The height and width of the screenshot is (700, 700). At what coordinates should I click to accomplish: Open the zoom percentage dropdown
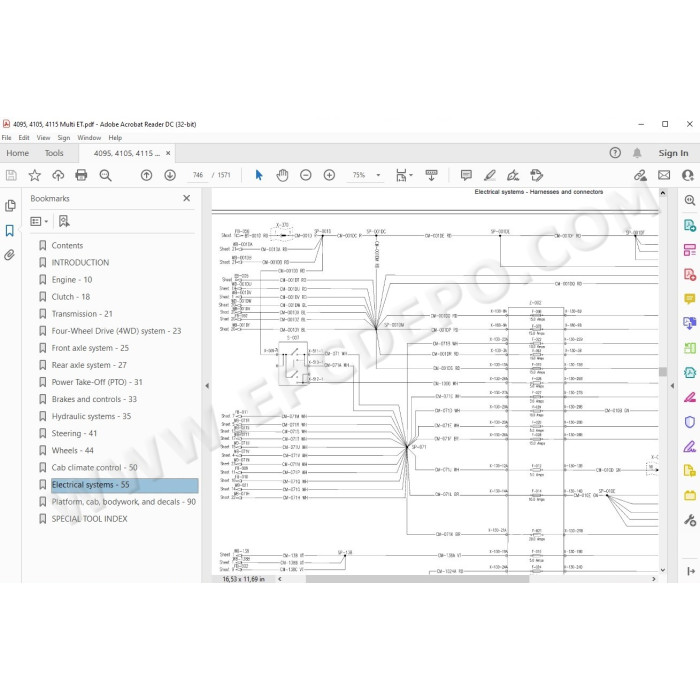pyautogui.click(x=378, y=175)
